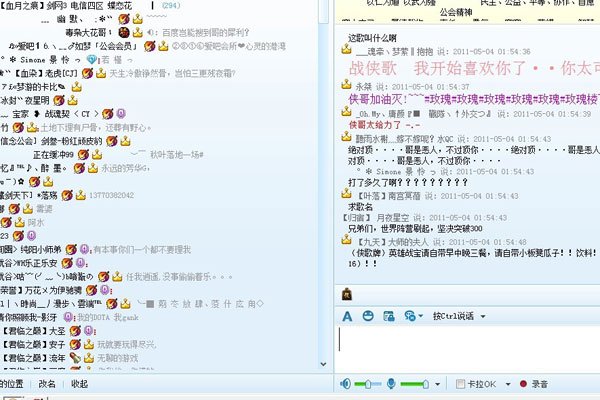The image size is (600, 400).
Task: Open the dropdown arrow after 卡拉OK
Action: [508, 384]
